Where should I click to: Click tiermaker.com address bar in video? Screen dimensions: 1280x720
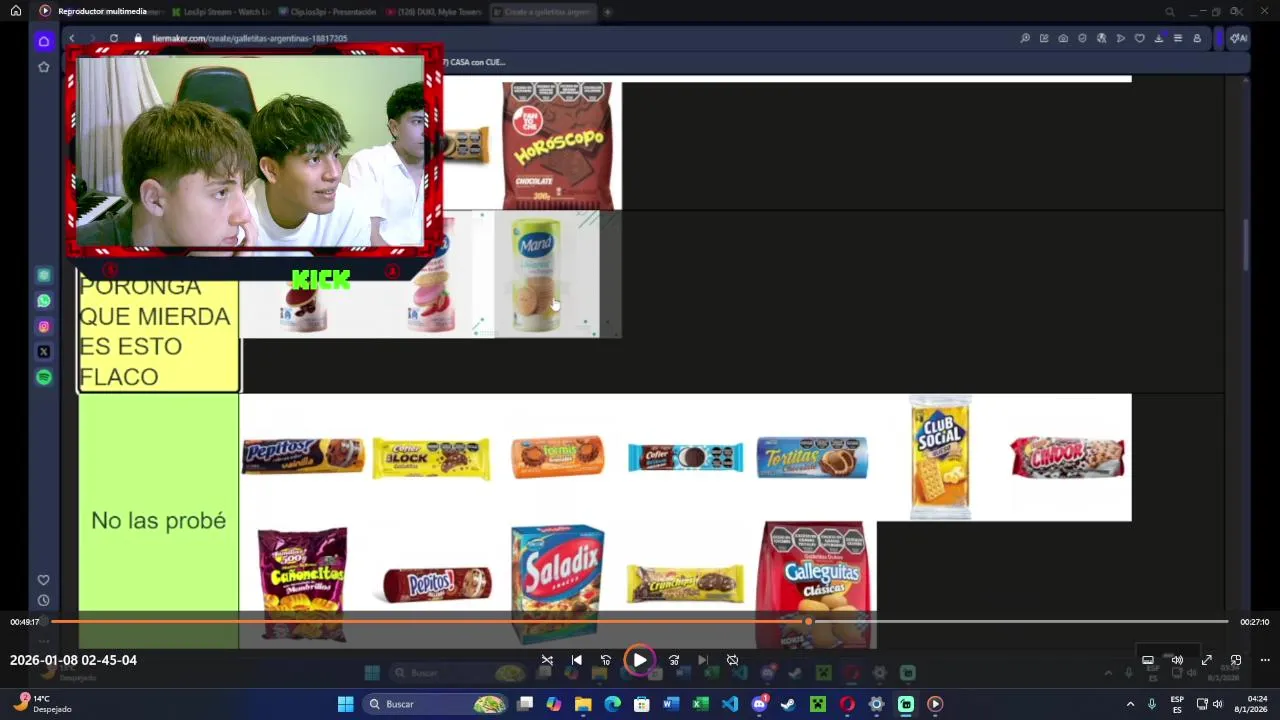pyautogui.click(x=250, y=38)
